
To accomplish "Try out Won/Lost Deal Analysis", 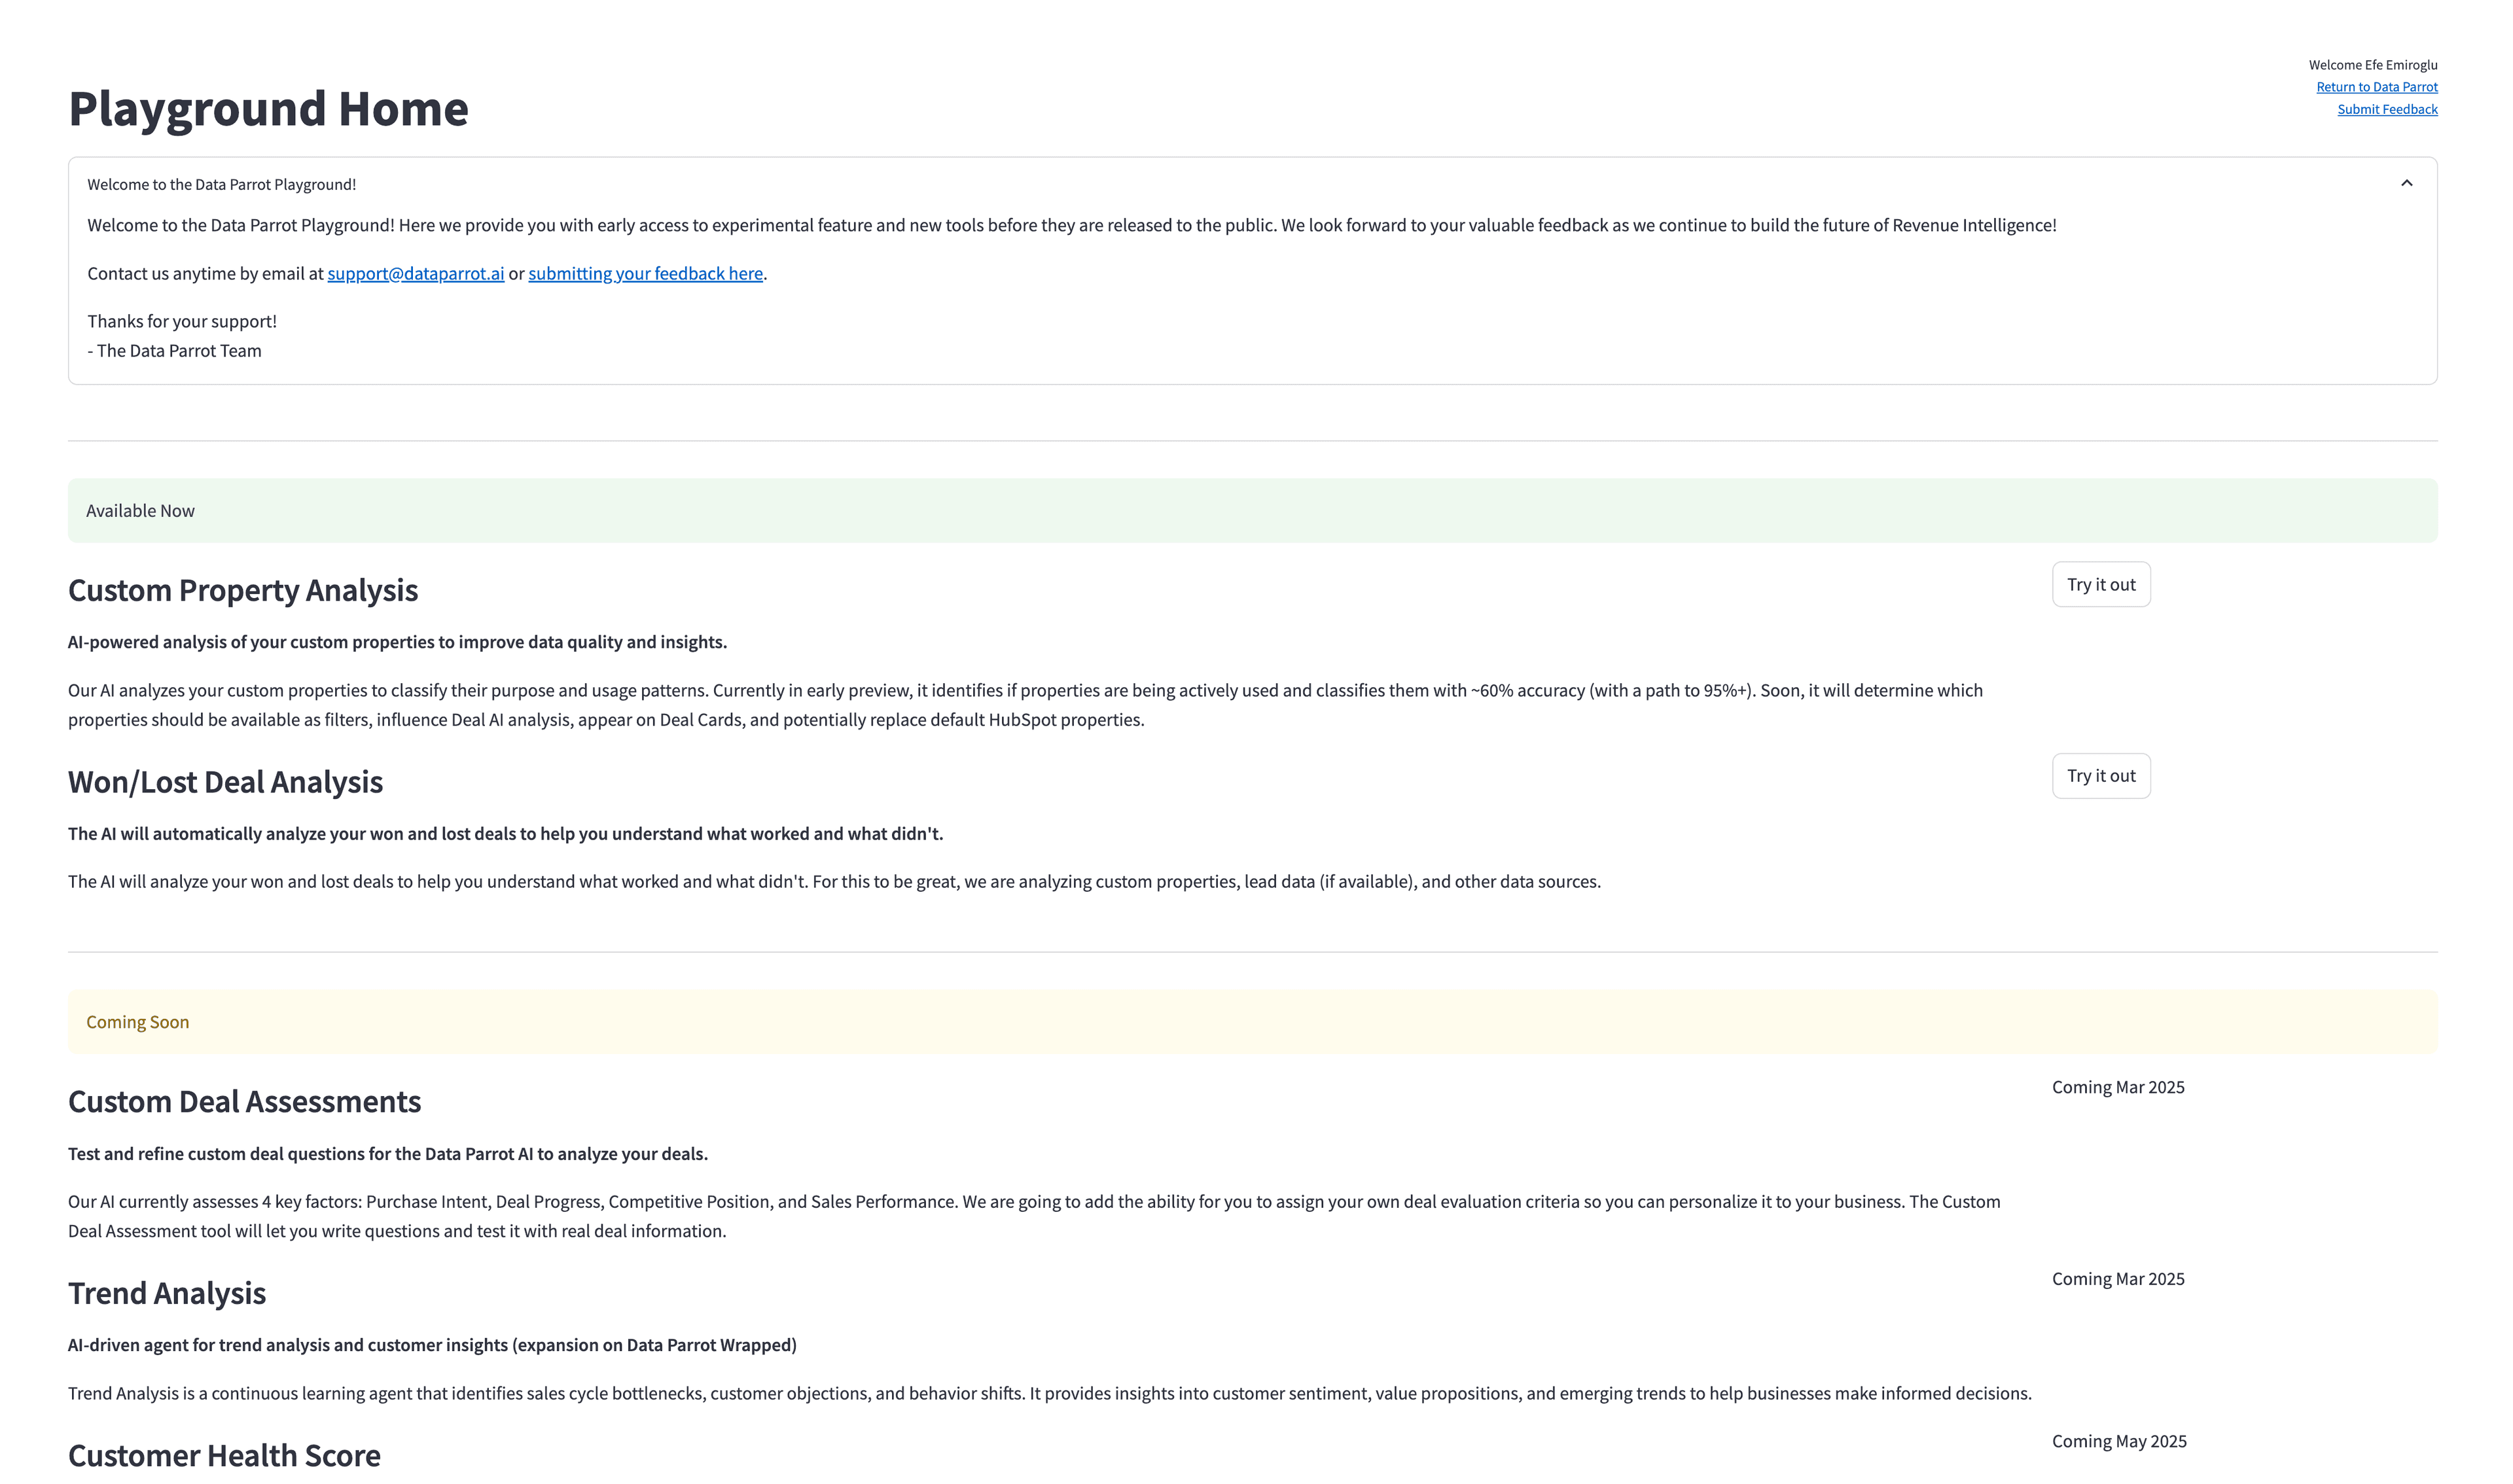I will (x=2100, y=775).
